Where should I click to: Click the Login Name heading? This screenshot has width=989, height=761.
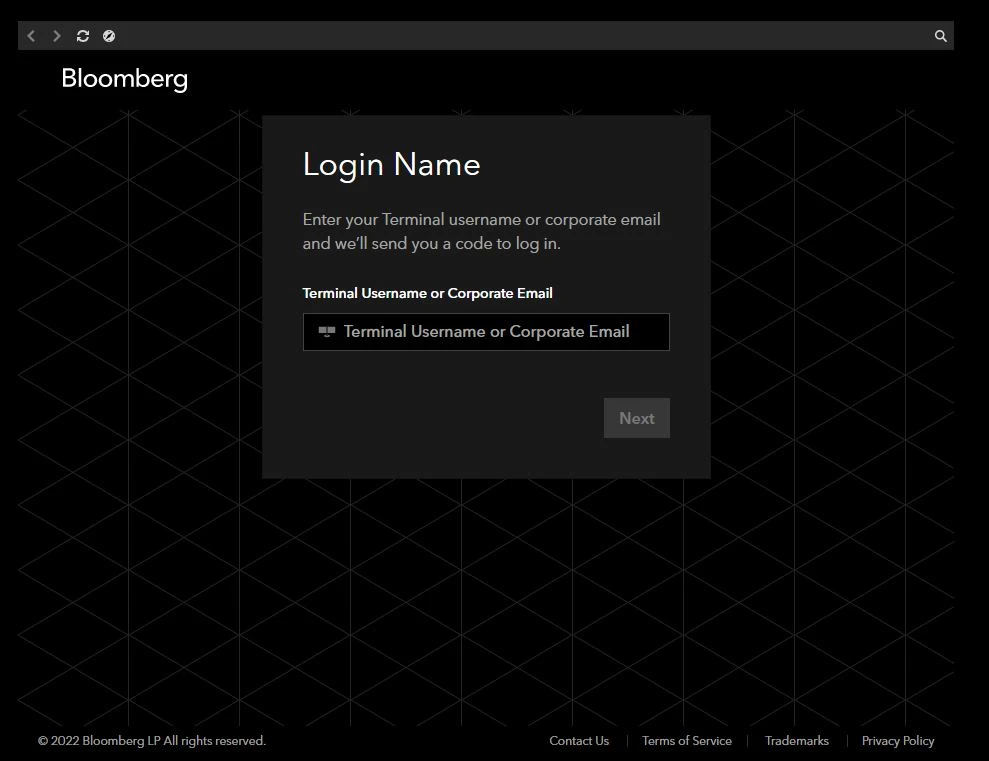point(391,165)
